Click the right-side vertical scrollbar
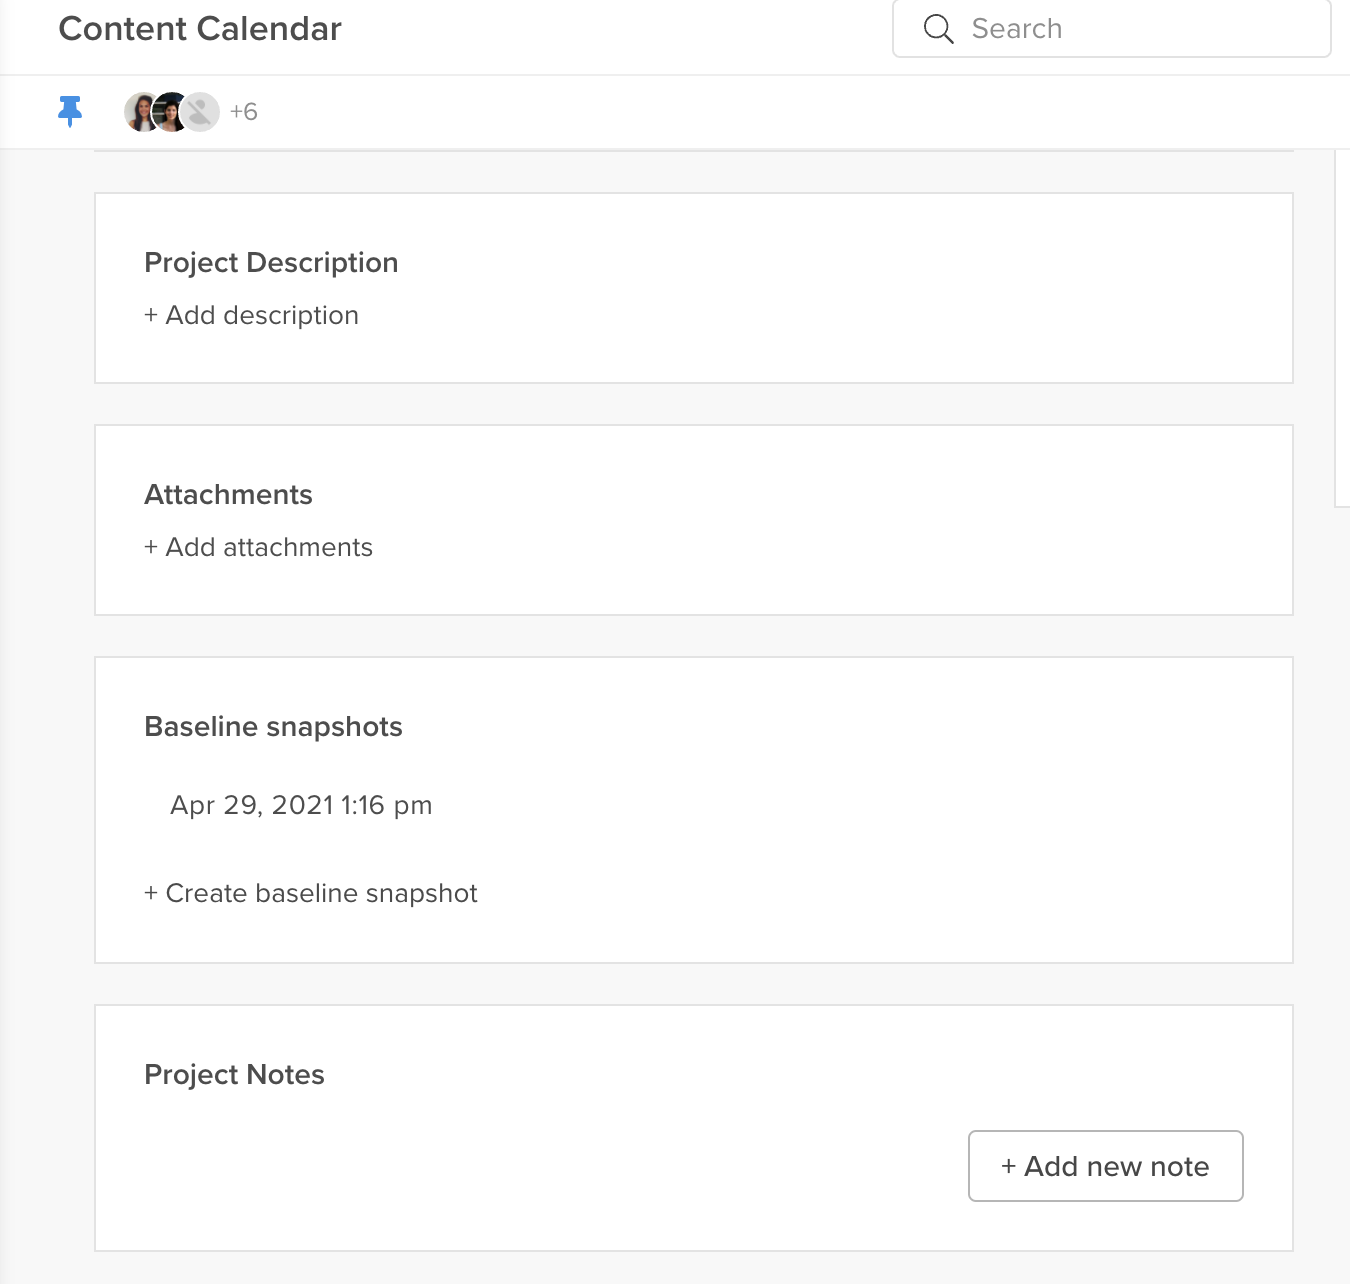Viewport: 1350px width, 1284px height. 1342,328
